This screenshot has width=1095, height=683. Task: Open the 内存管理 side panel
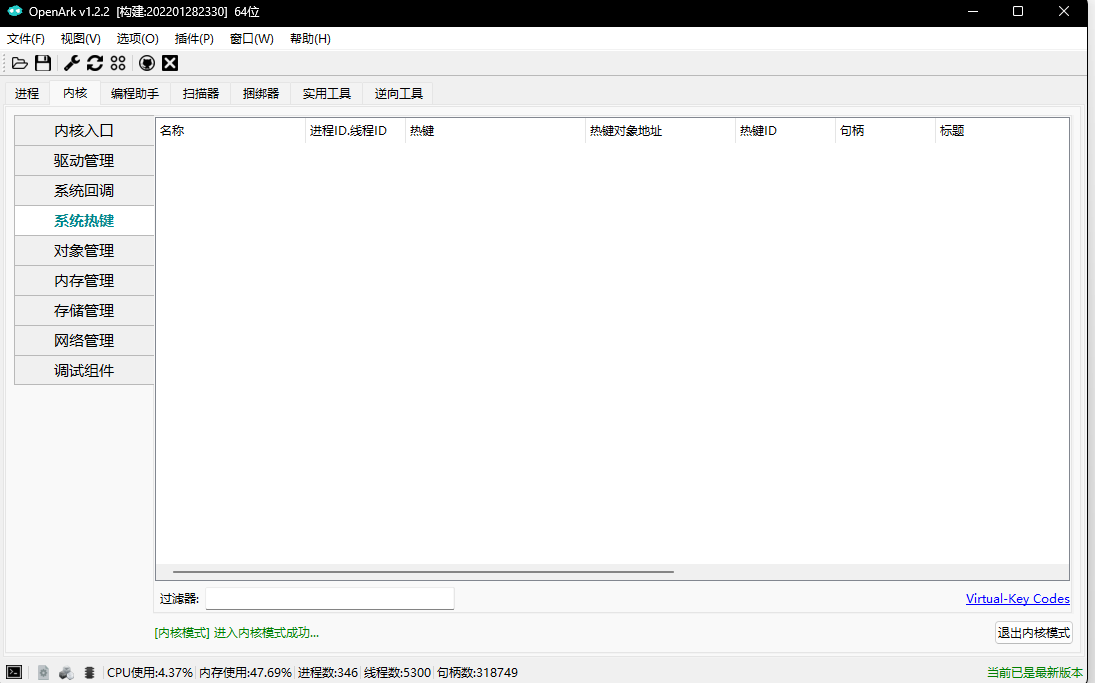(x=84, y=281)
